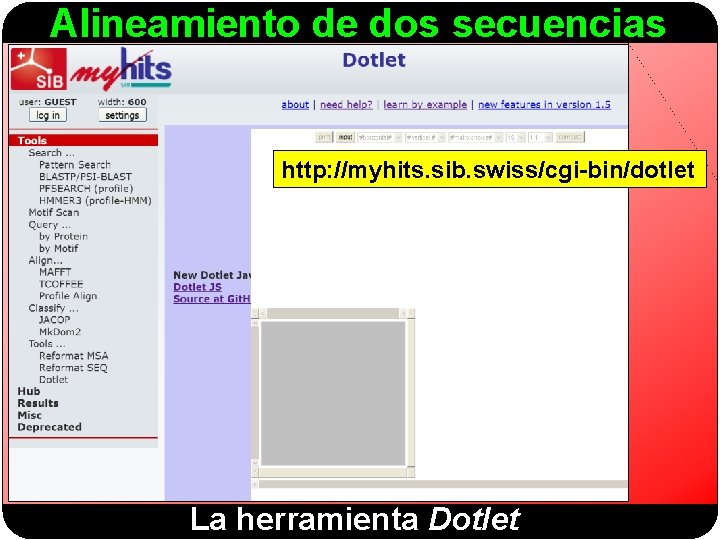This screenshot has height=540, width=720.
Task: Click the need help? link
Action: pyautogui.click(x=346, y=105)
